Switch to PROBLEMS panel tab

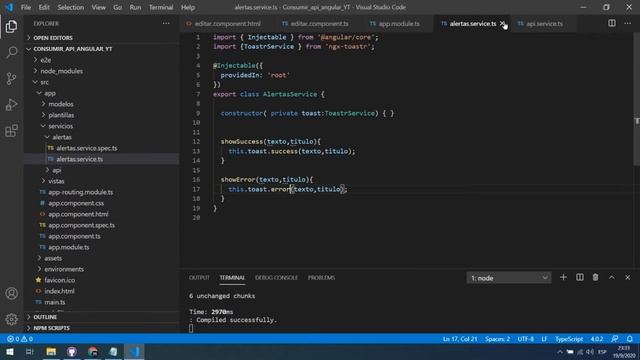point(321,278)
